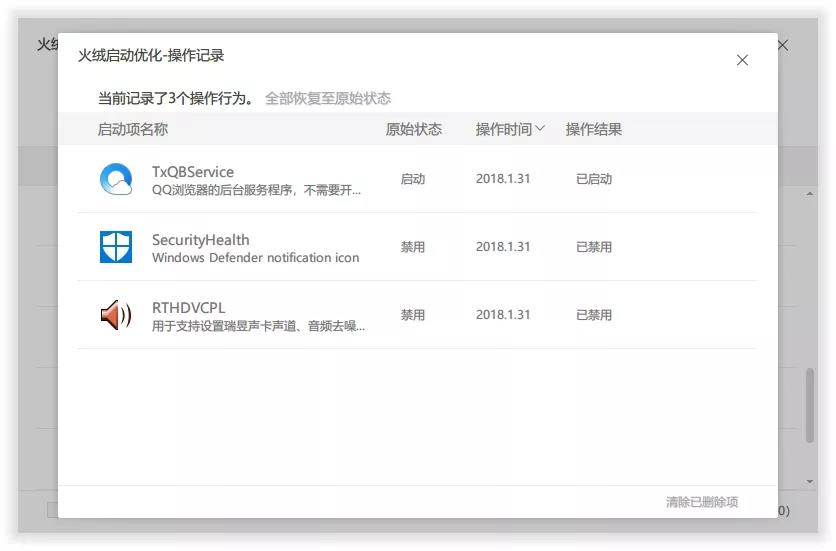Click 全部恢复至原始状态 link
The height and width of the screenshot is (551, 836).
coord(328,98)
